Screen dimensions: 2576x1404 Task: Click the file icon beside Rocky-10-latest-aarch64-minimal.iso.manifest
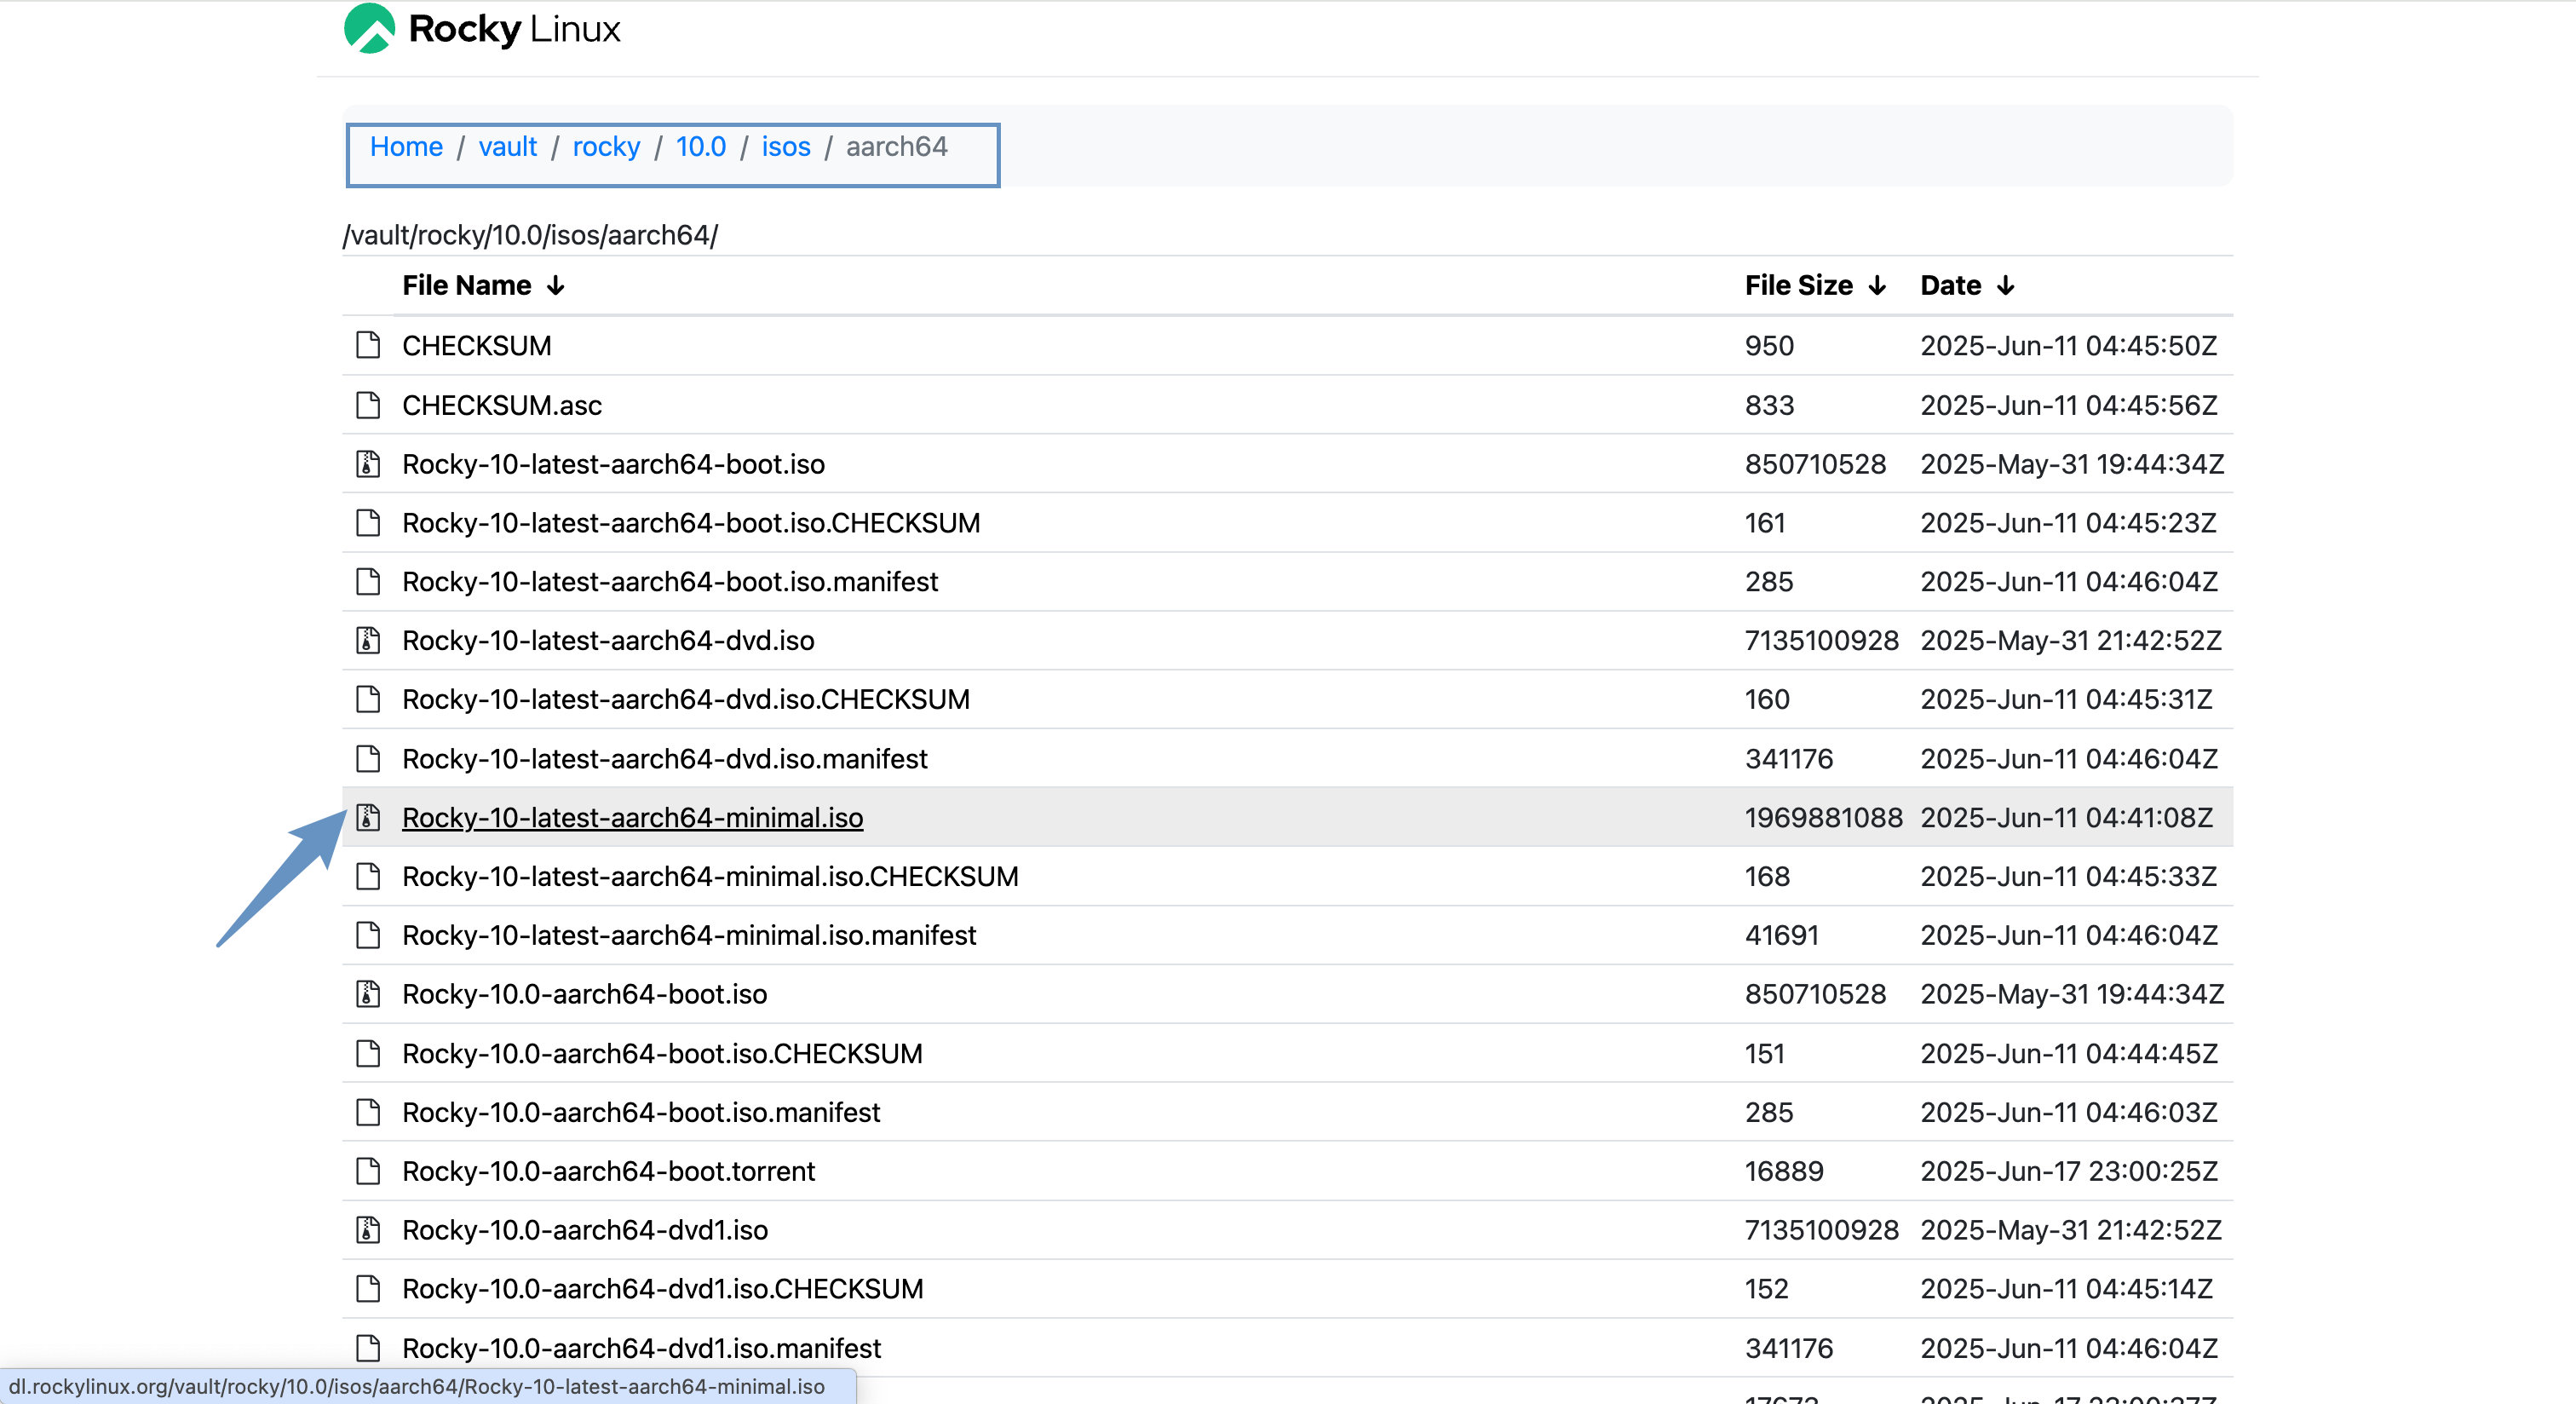(x=368, y=935)
